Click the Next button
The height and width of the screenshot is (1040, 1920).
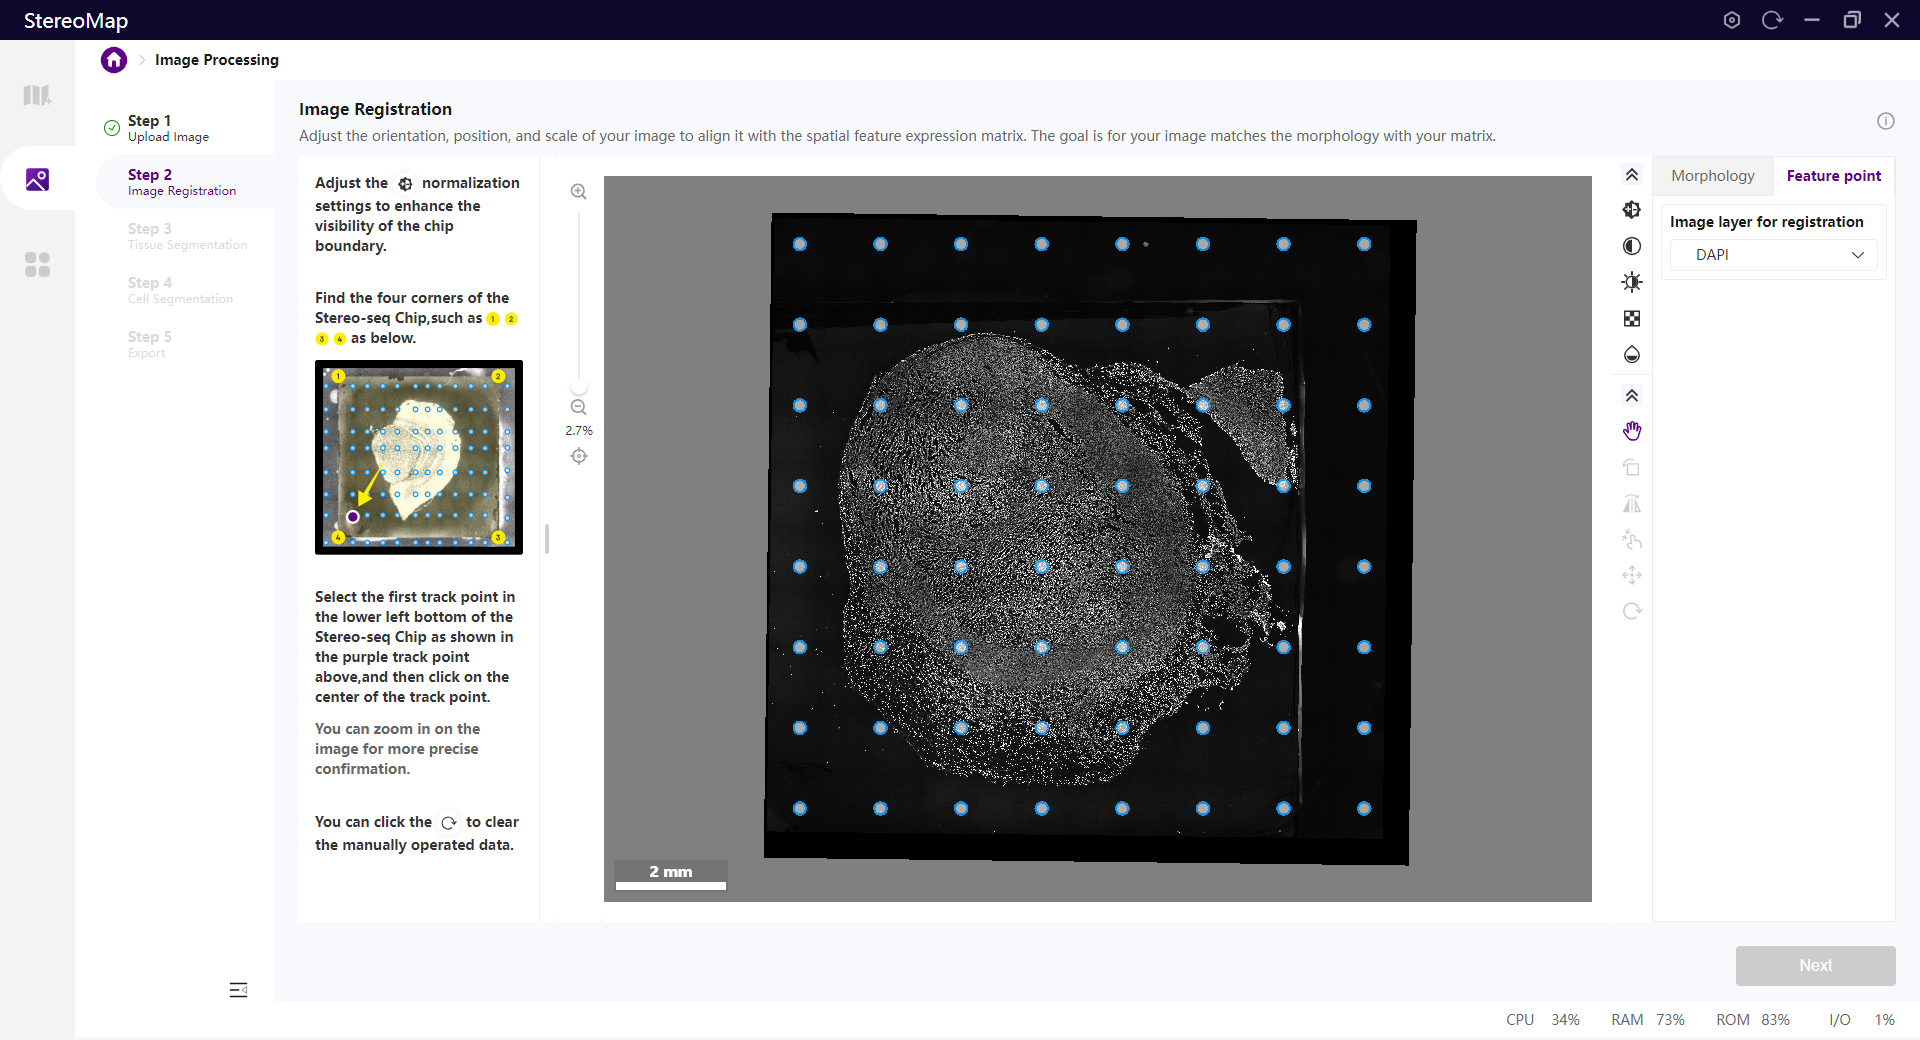pos(1815,965)
